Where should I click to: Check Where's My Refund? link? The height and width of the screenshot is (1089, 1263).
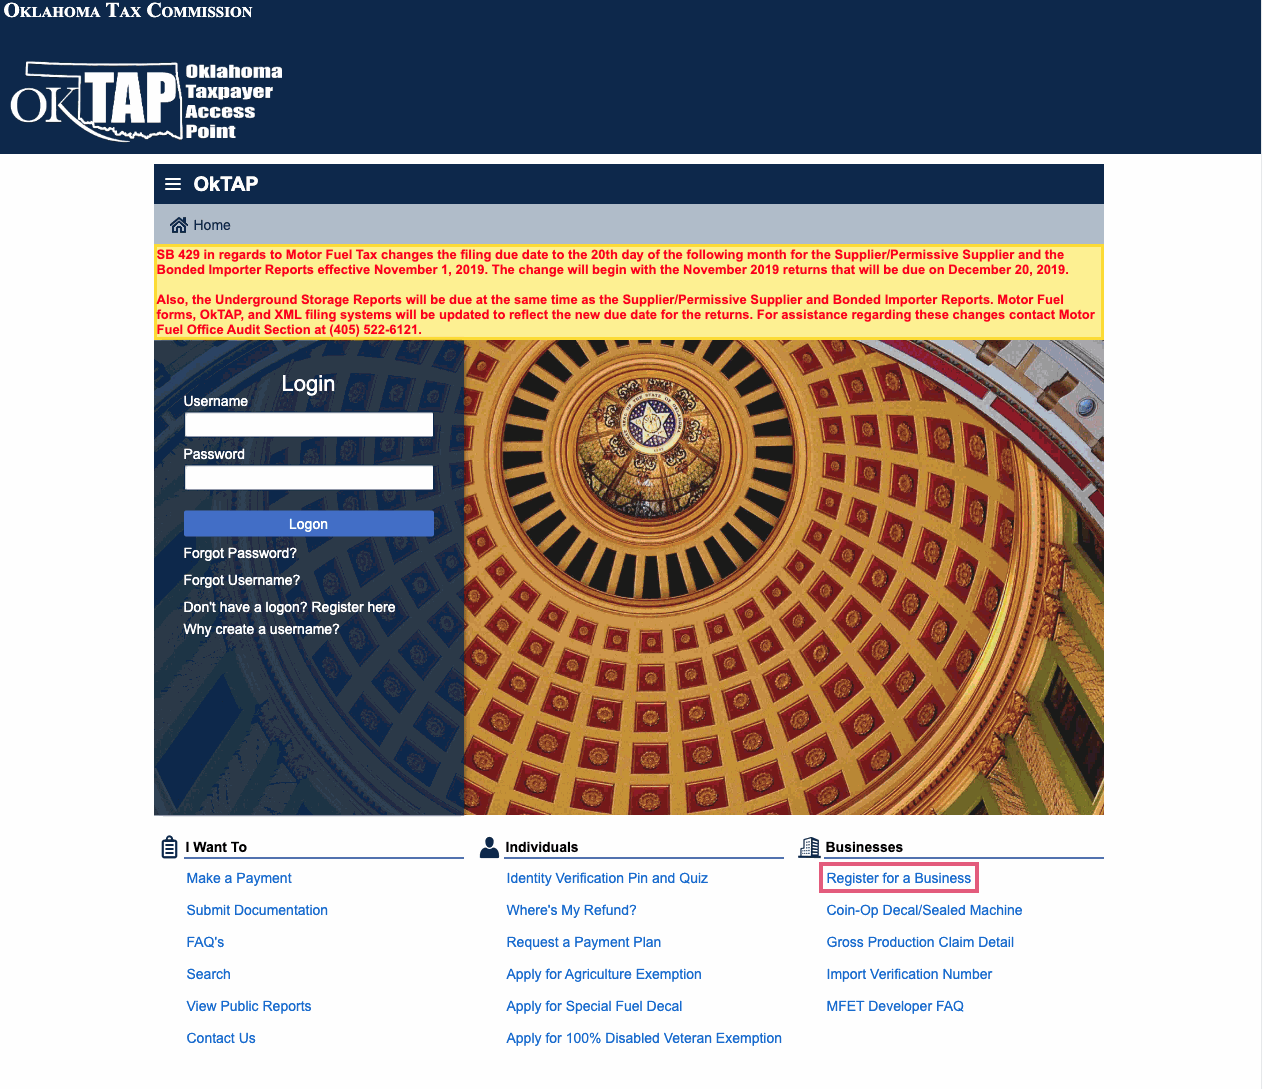[x=571, y=910]
